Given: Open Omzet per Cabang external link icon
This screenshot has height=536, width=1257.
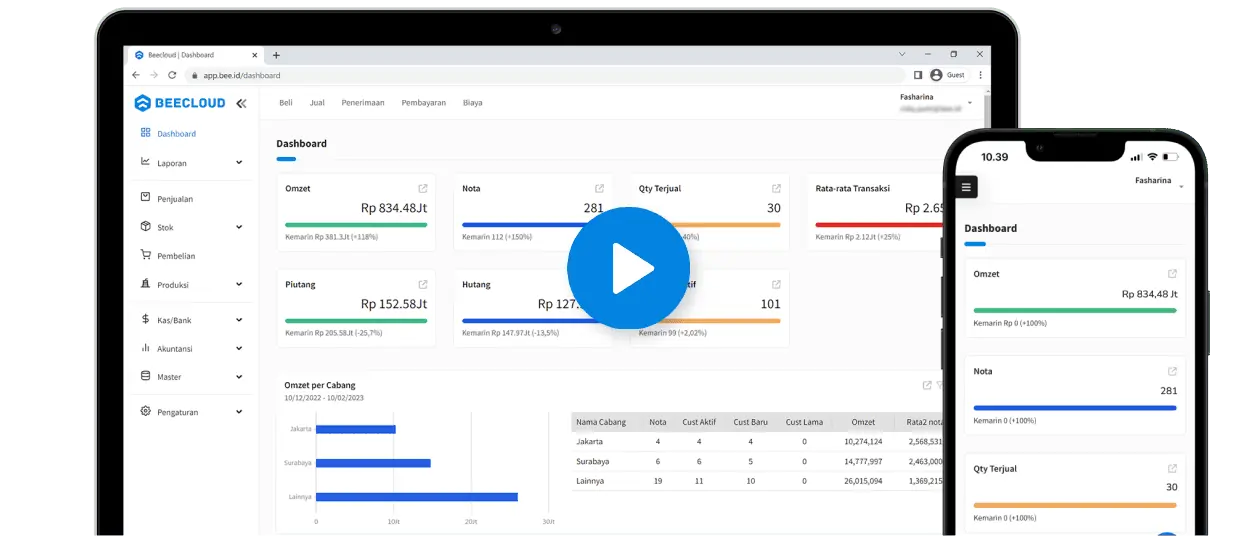Looking at the screenshot, I should pyautogui.click(x=927, y=385).
